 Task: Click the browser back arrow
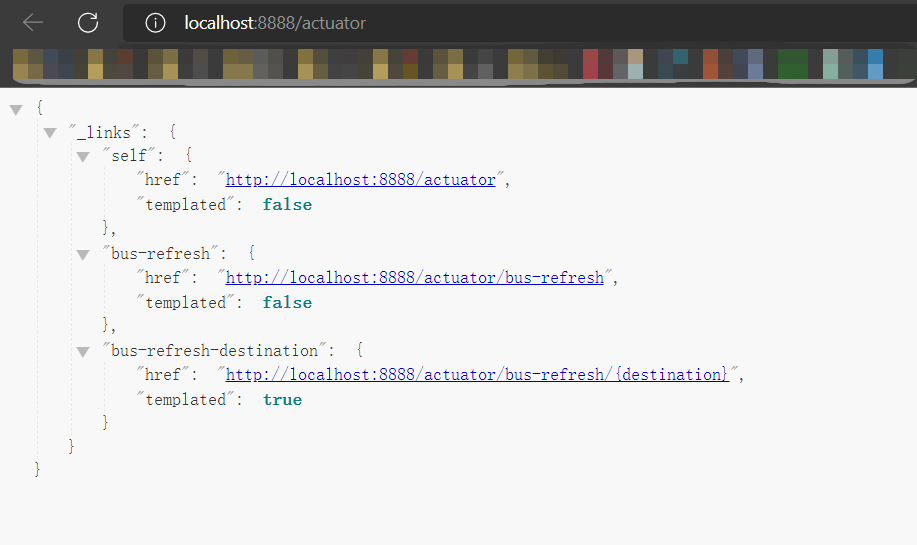tap(33, 23)
